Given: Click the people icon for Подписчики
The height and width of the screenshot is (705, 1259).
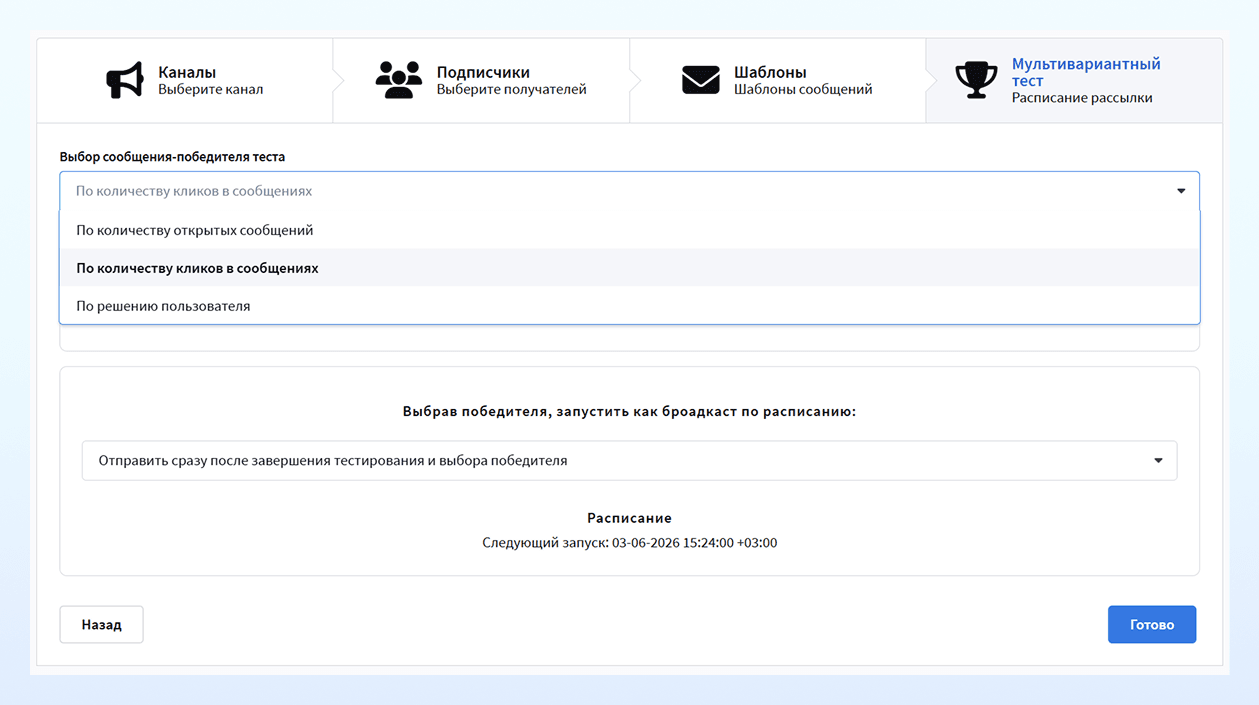Looking at the screenshot, I should [x=399, y=80].
